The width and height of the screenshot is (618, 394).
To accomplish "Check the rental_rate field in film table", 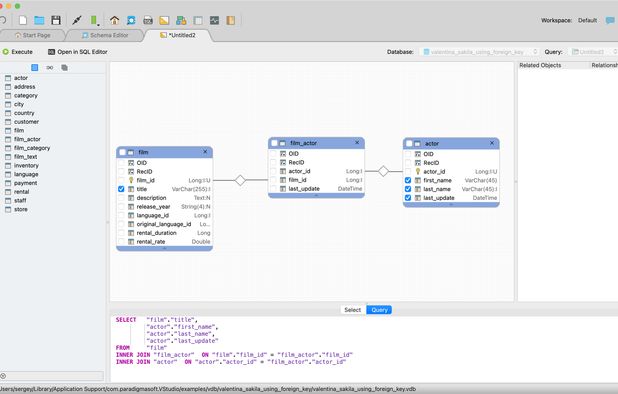I will point(121,242).
